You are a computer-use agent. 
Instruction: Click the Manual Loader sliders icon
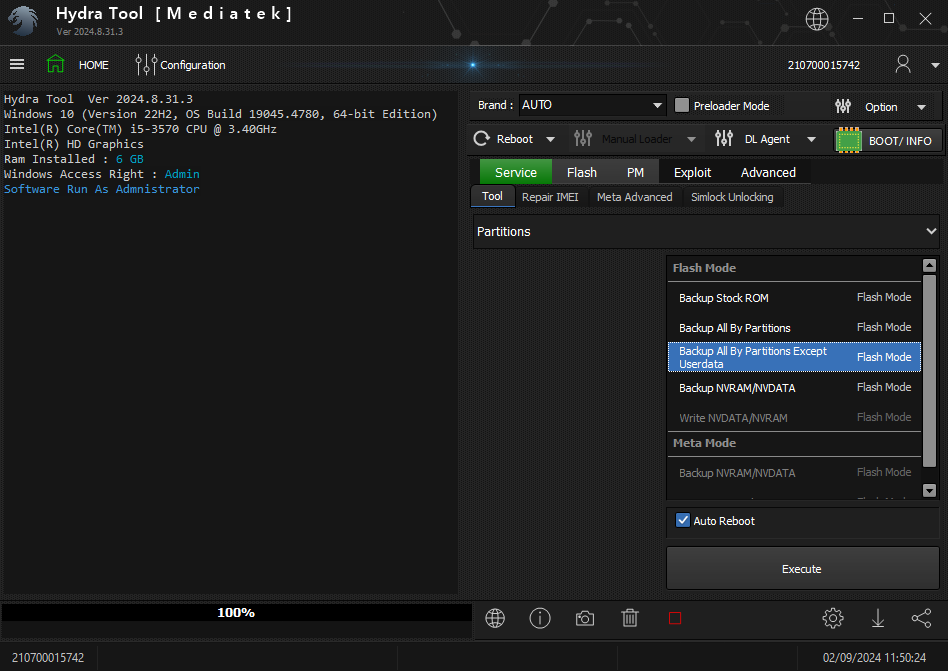pos(583,139)
